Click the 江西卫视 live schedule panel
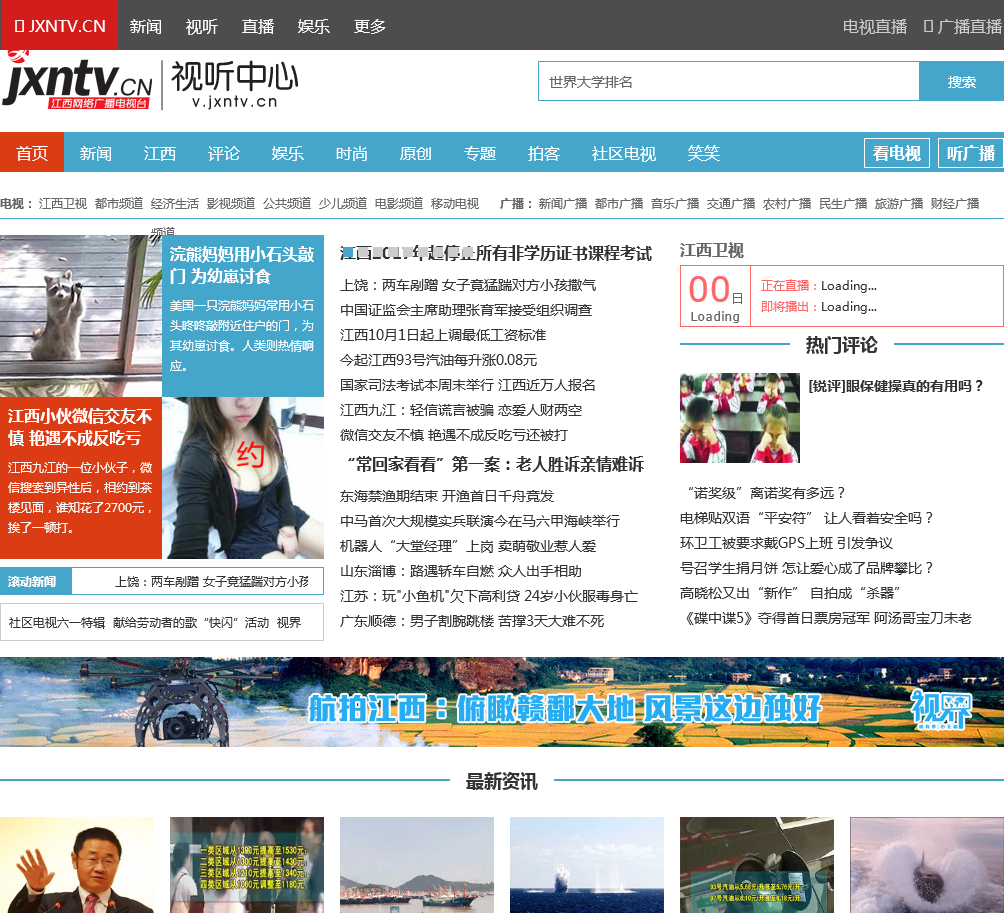 pos(841,296)
